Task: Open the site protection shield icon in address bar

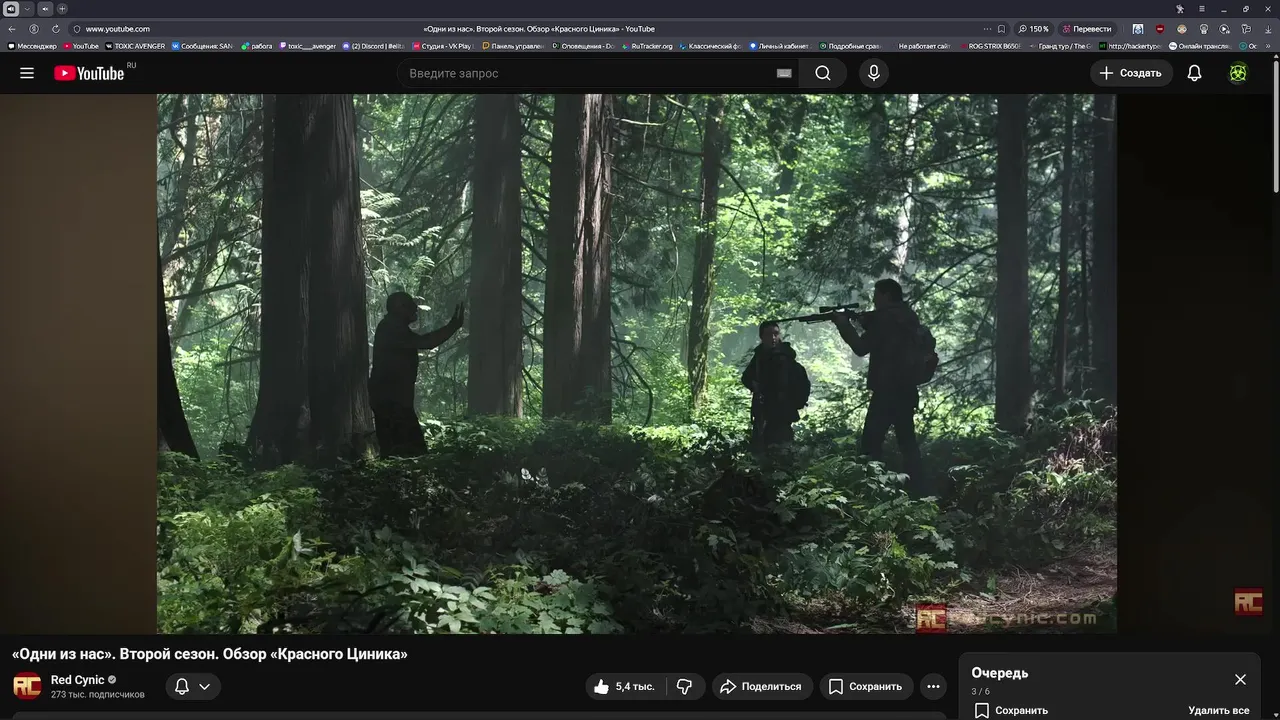Action: click(x=76, y=29)
